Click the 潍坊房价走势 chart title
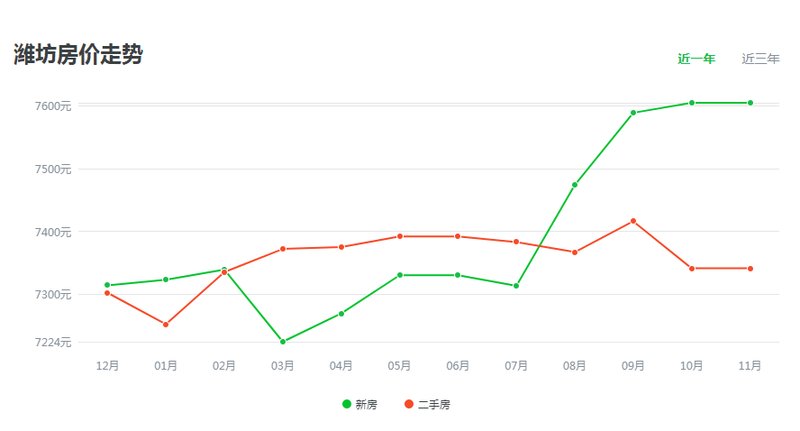 click(78, 56)
